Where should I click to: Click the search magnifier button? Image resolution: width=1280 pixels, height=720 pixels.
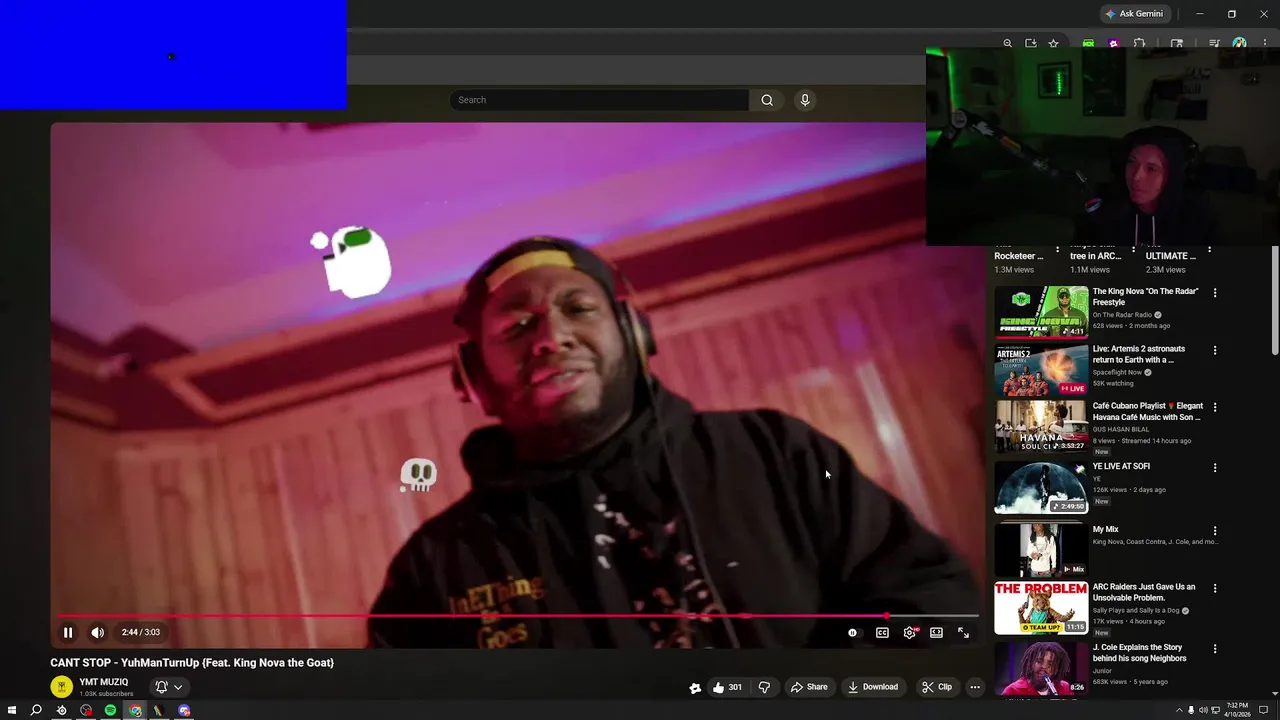coord(767,100)
